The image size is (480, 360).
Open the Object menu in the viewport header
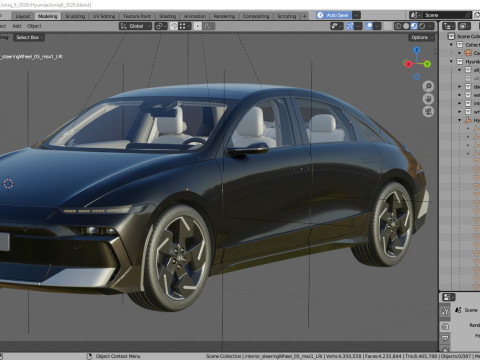tap(34, 26)
